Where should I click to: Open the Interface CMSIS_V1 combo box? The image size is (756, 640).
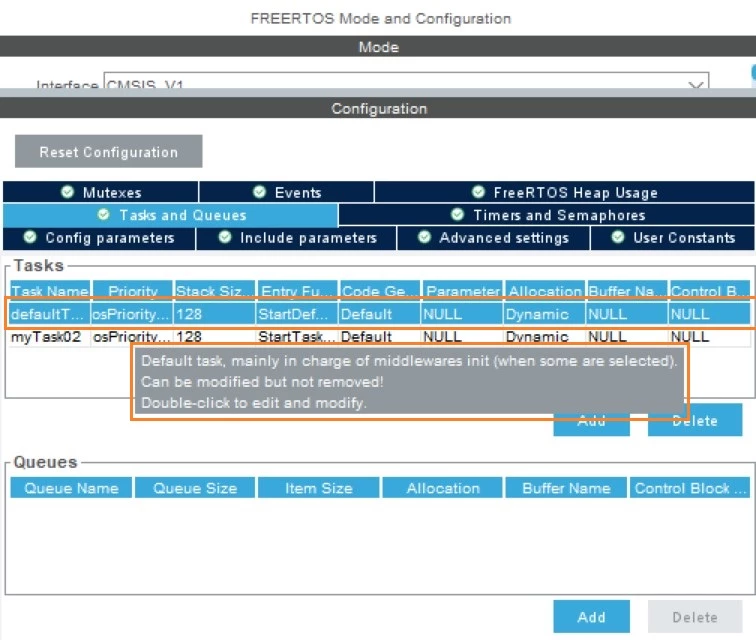[x=406, y=81]
